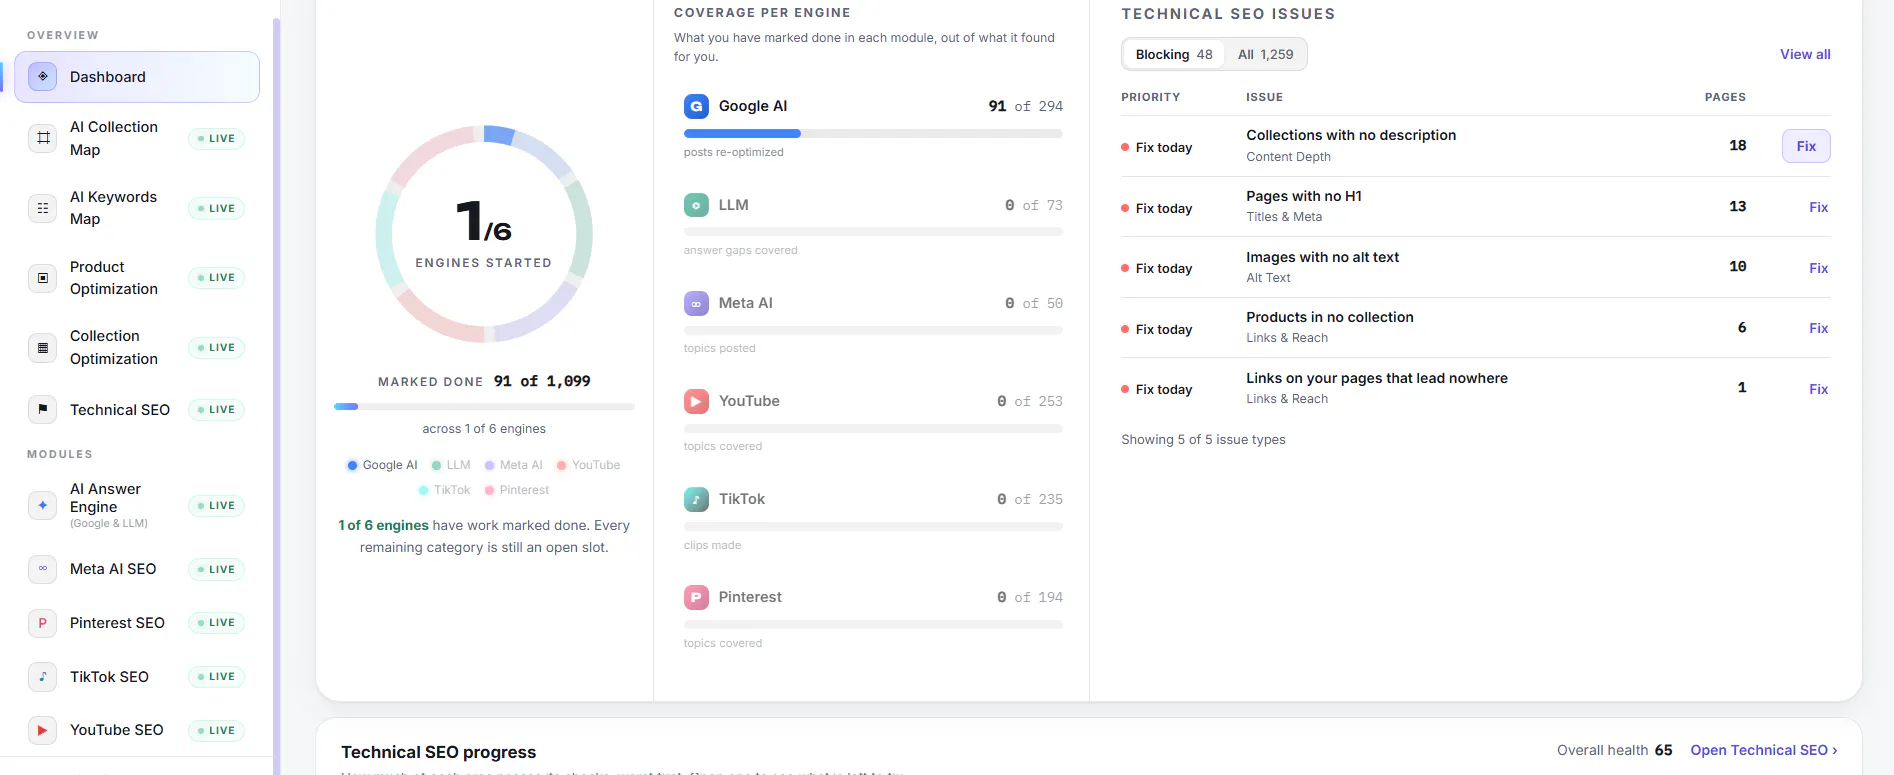1894x775 pixels.
Task: Click the Google AI legend color dot
Action: (352, 465)
